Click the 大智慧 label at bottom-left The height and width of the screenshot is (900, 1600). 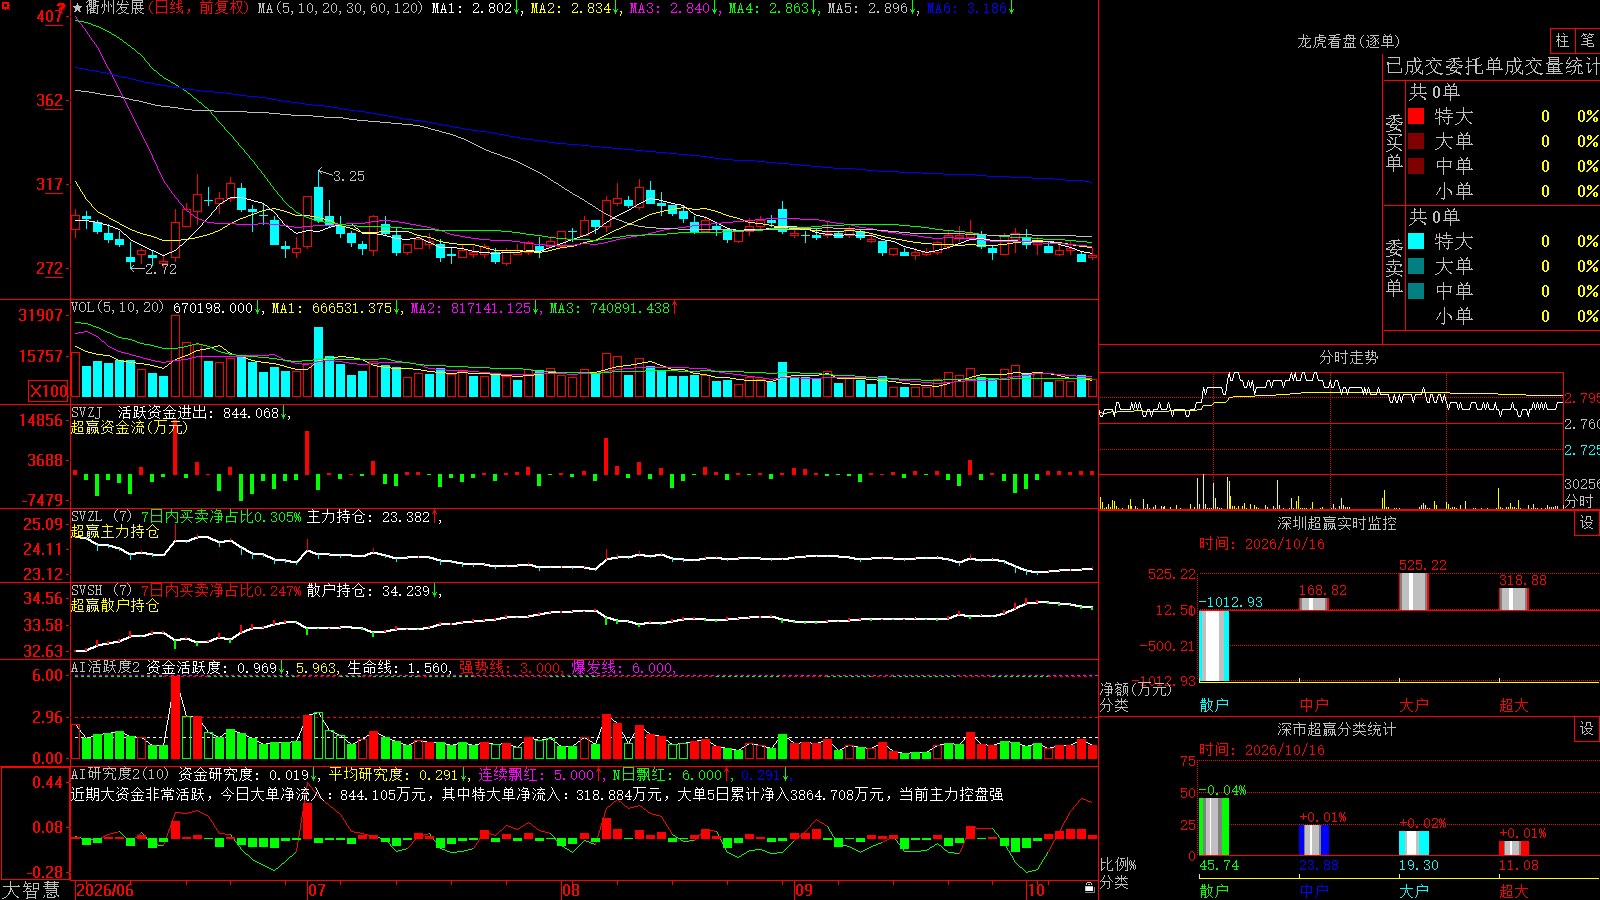(x=31, y=890)
